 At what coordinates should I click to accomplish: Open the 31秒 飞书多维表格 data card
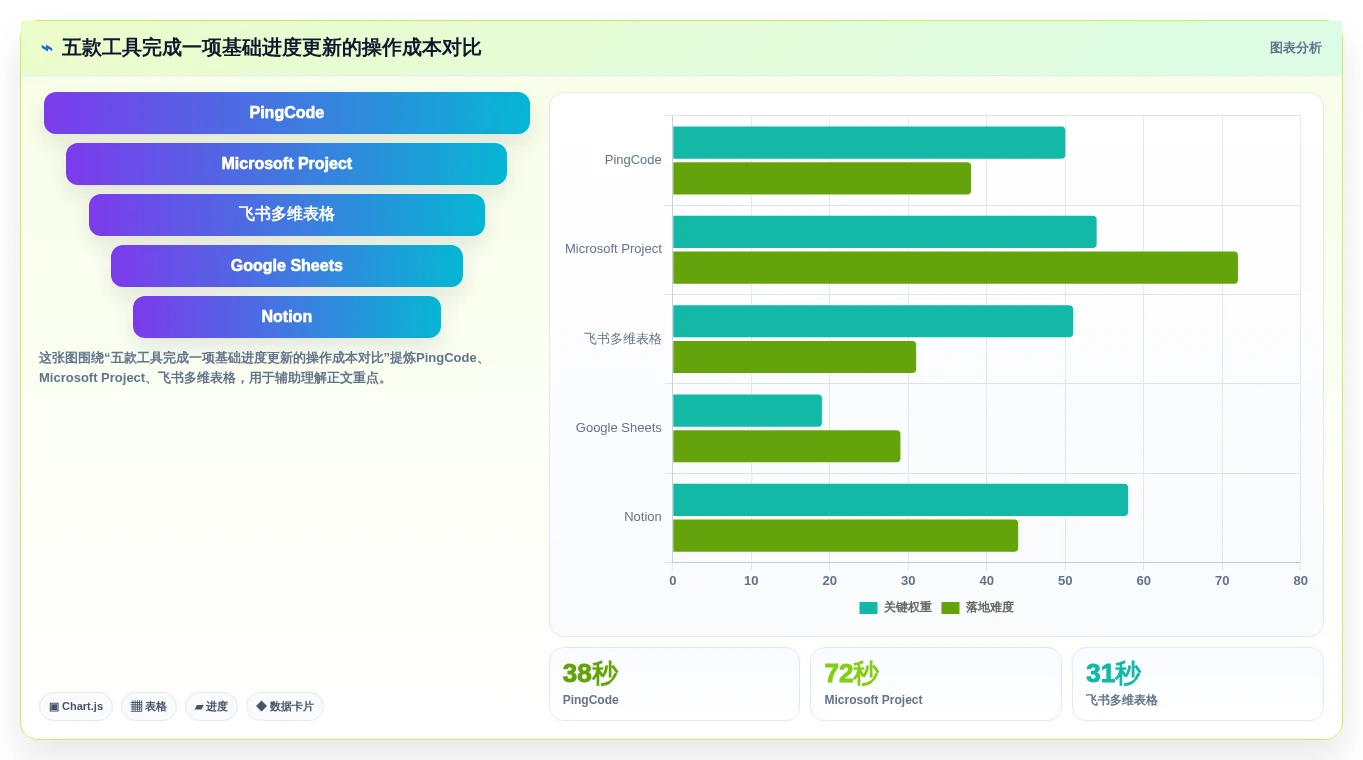(1198, 684)
